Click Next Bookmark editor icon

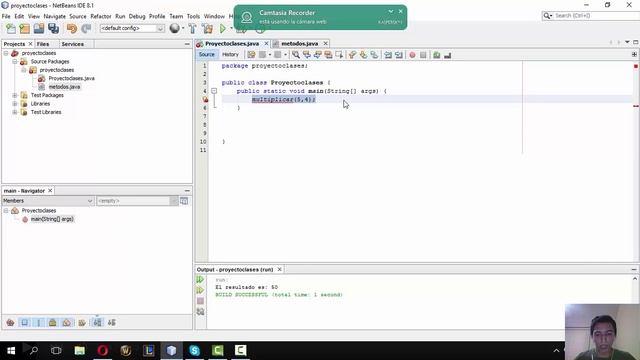coord(363,55)
